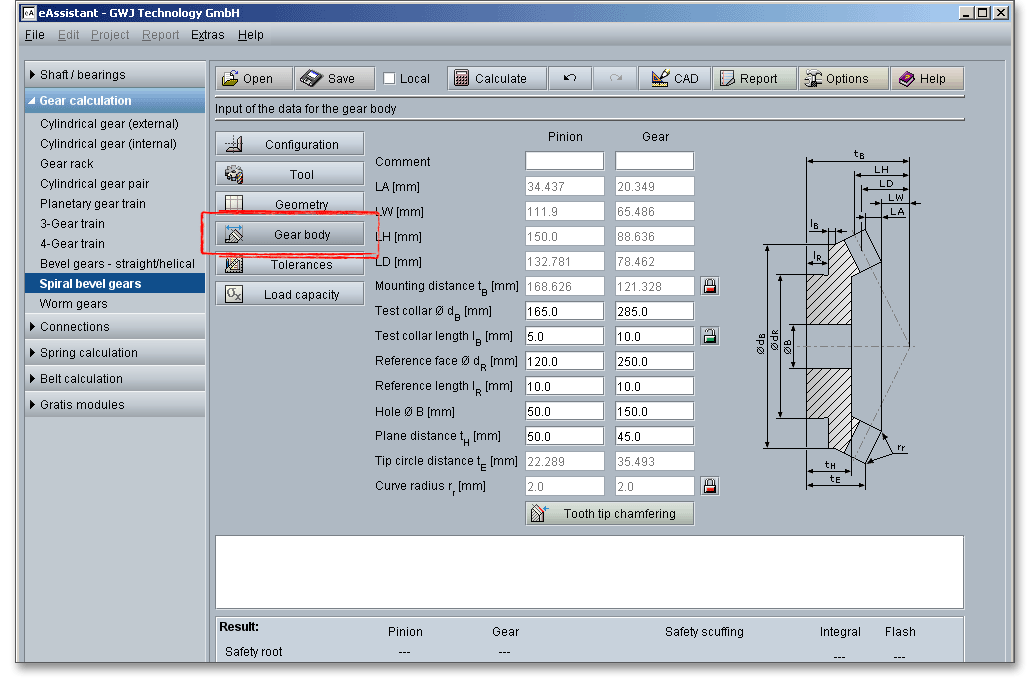1030x678 pixels.
Task: Open the Report toolbar button
Action: [753, 79]
